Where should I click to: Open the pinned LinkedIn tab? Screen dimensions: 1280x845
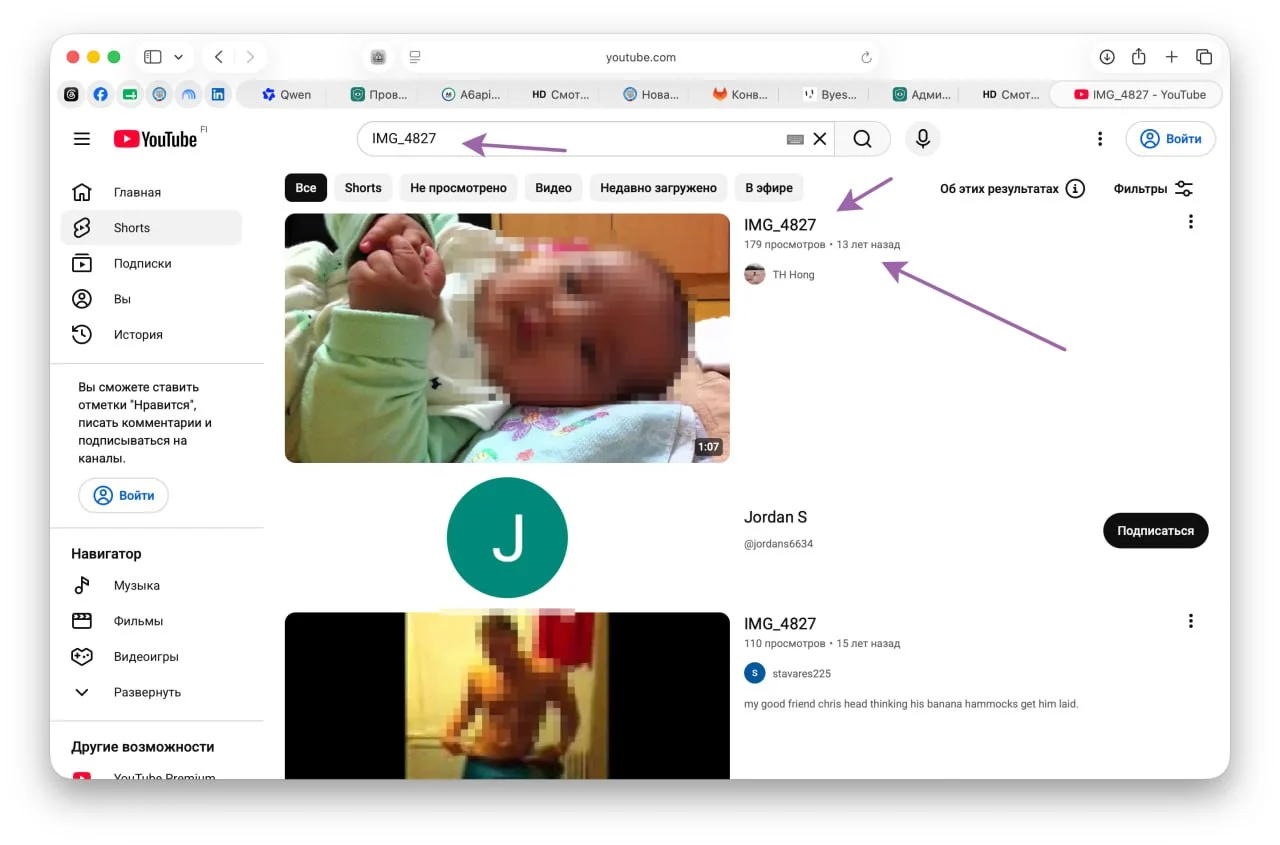(217, 95)
